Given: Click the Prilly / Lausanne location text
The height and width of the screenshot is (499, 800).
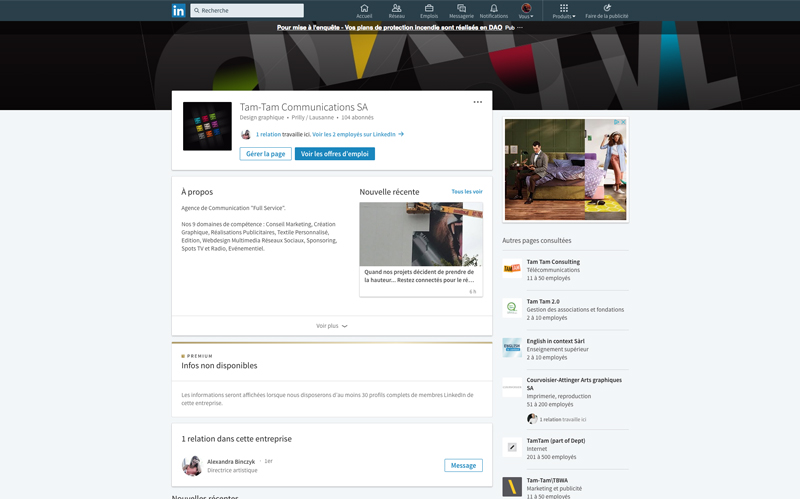Looking at the screenshot, I should pos(312,117).
